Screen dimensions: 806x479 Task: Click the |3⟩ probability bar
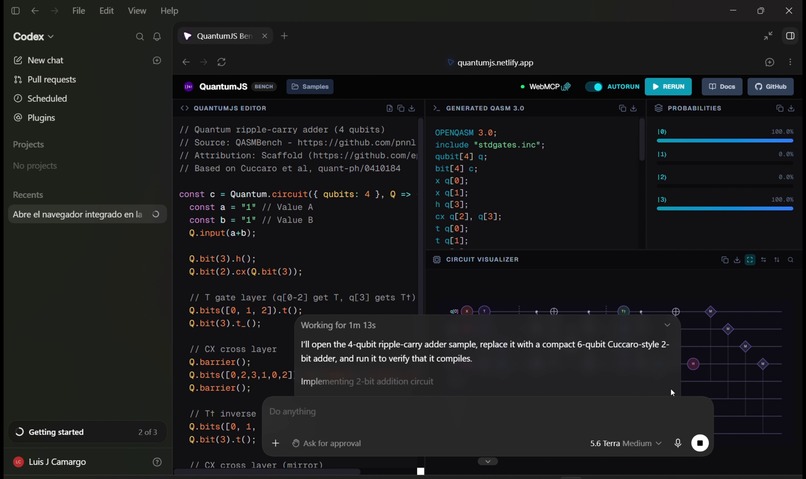[x=725, y=209]
